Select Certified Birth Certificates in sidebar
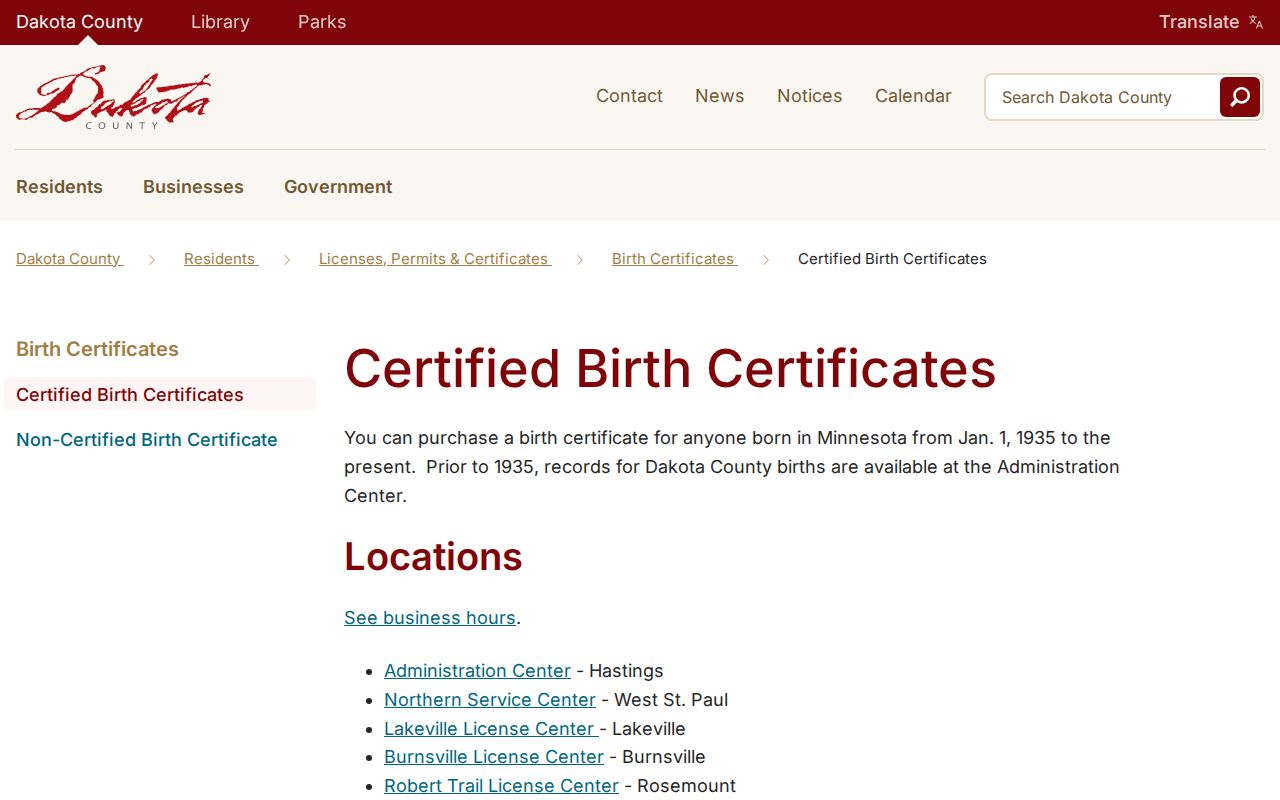This screenshot has width=1280, height=800. pos(160,394)
